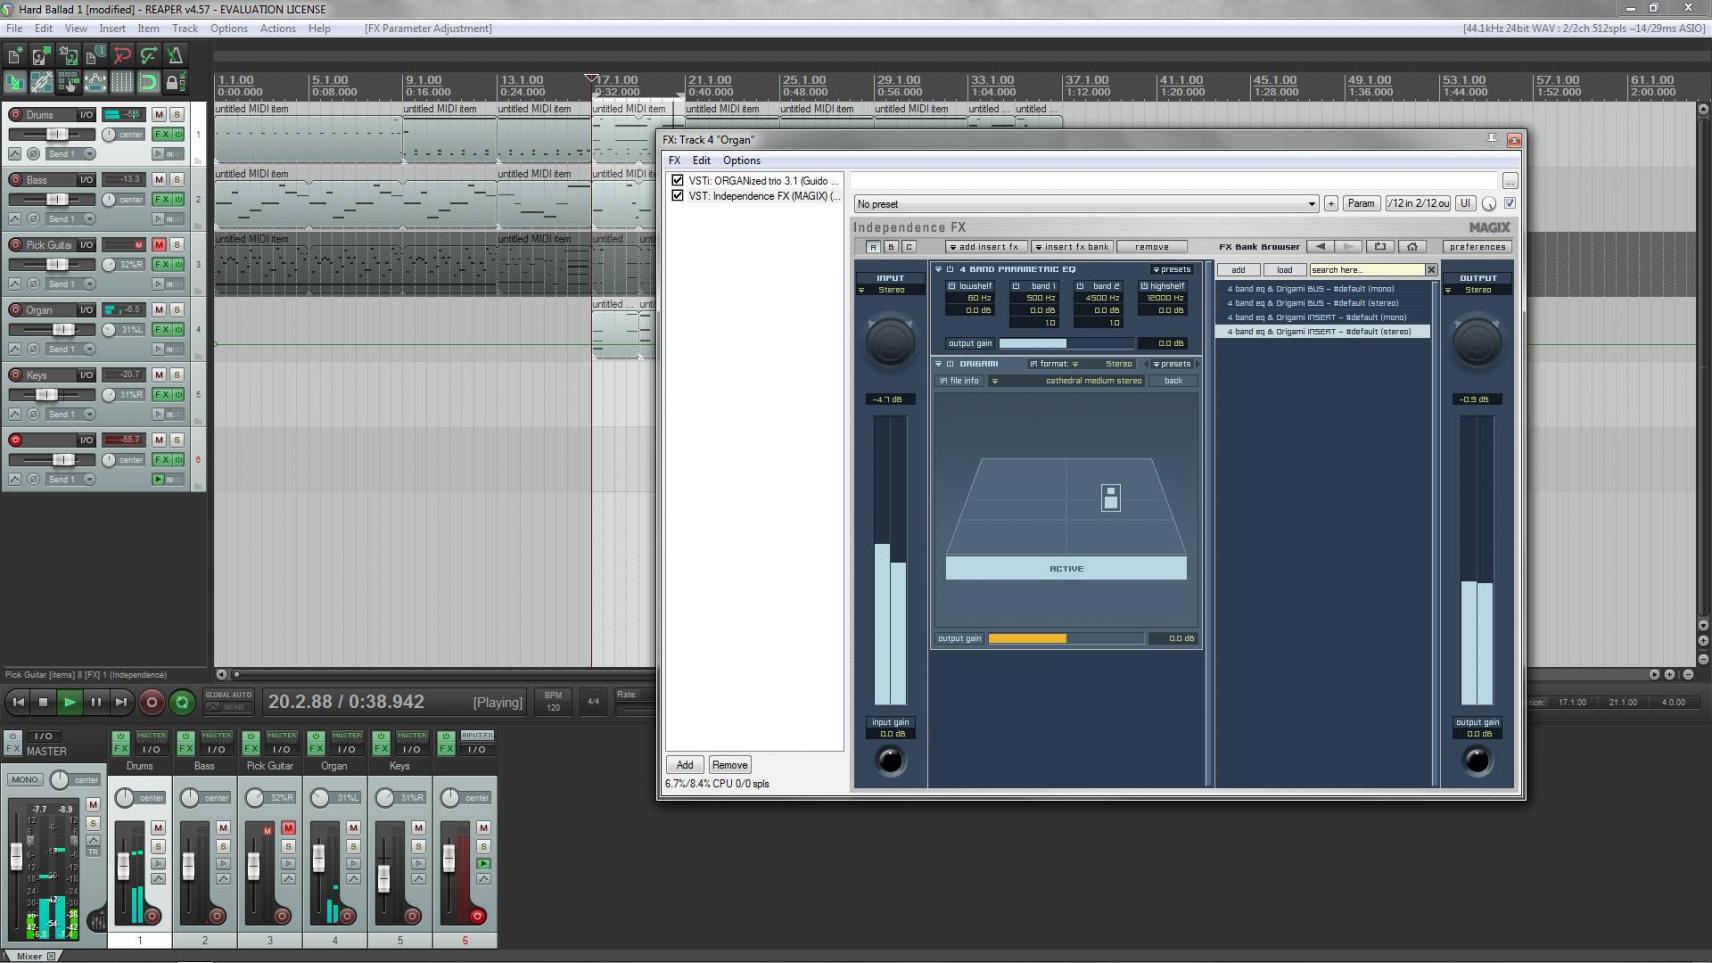Clear the FX bank search with X
The image size is (1712, 963).
click(1431, 270)
